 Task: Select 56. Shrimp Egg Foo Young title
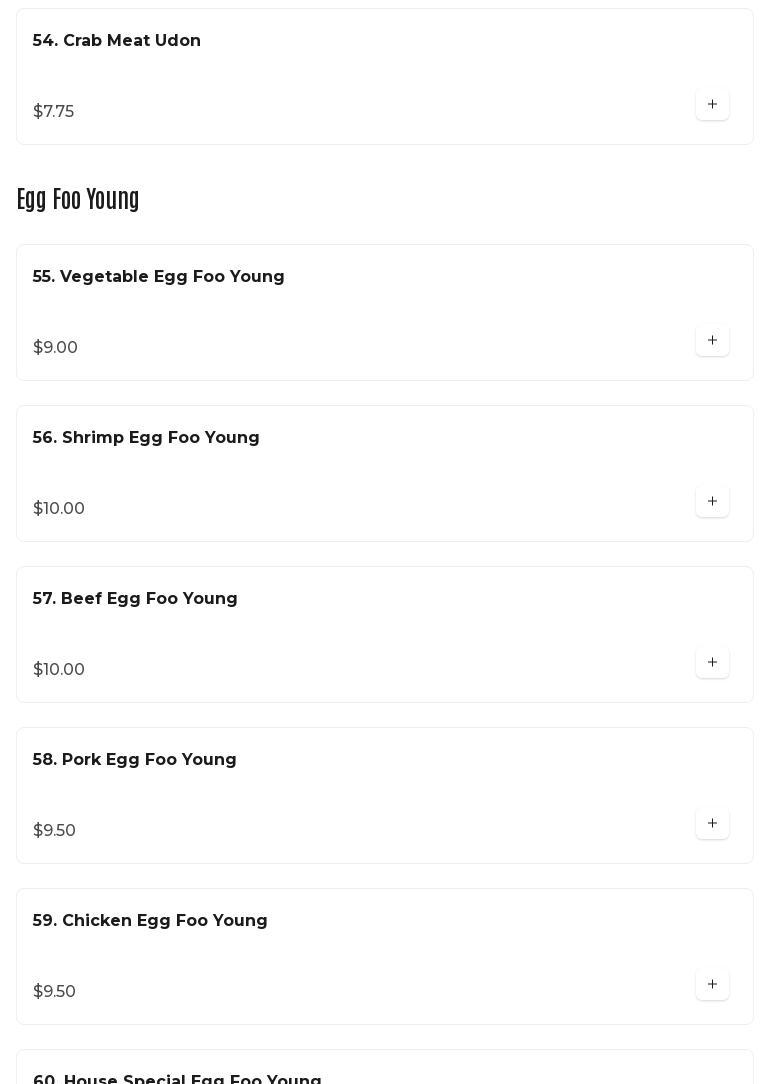tap(146, 438)
